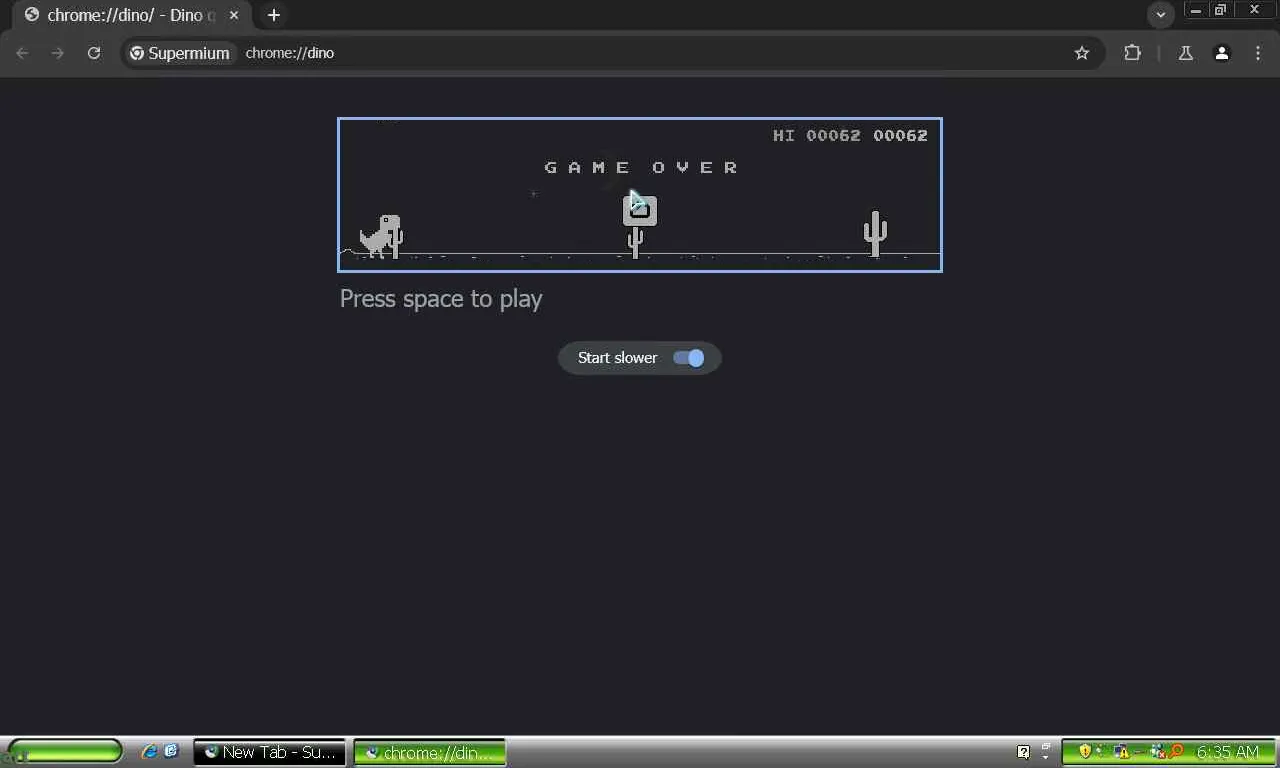
Task: Open the Extensions puzzle icon
Action: 1132,53
